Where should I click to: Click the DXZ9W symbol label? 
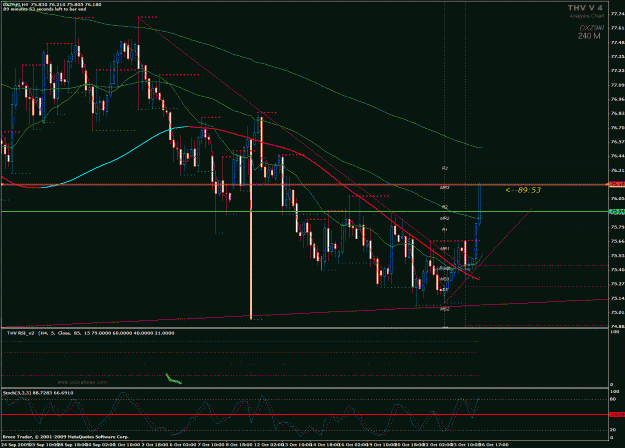point(592,28)
